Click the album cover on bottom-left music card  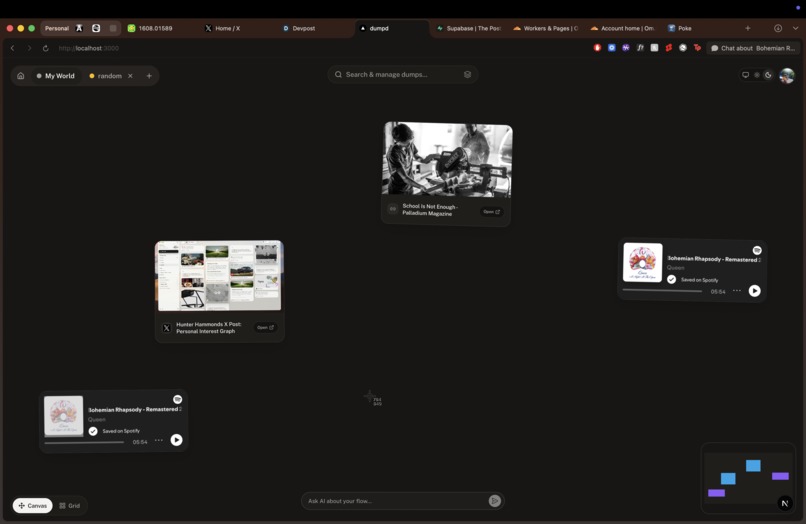64,415
